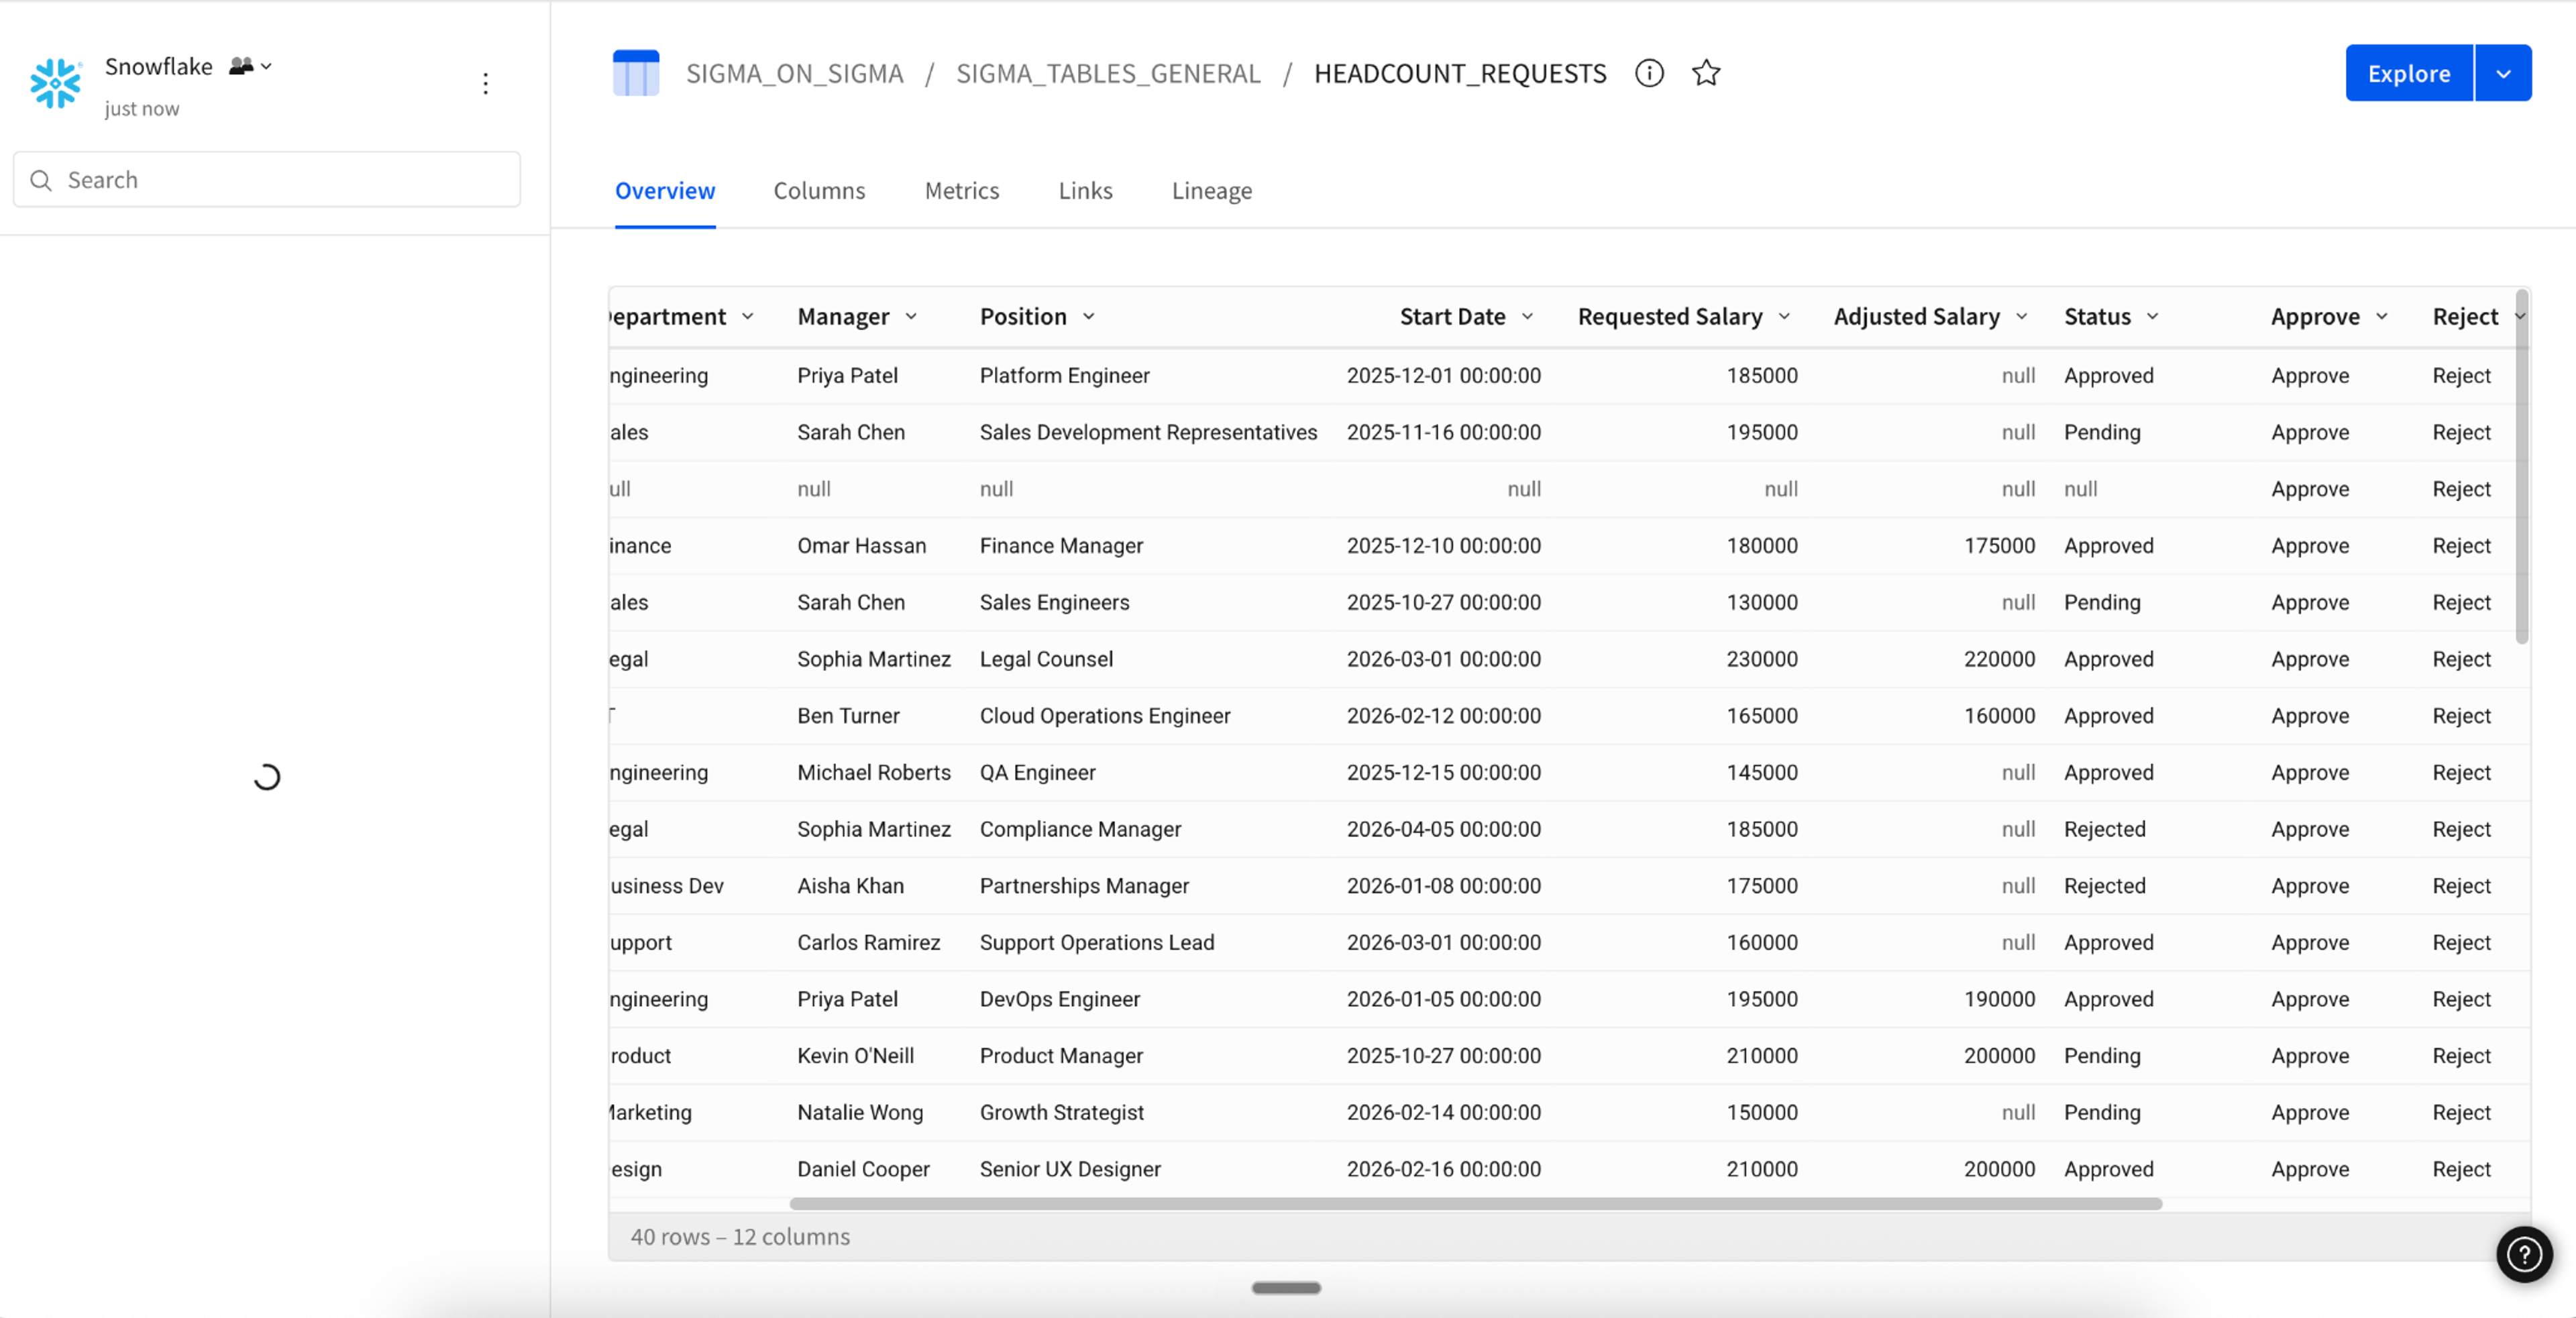
Task: Open the three-dot more options menu
Action: point(486,83)
